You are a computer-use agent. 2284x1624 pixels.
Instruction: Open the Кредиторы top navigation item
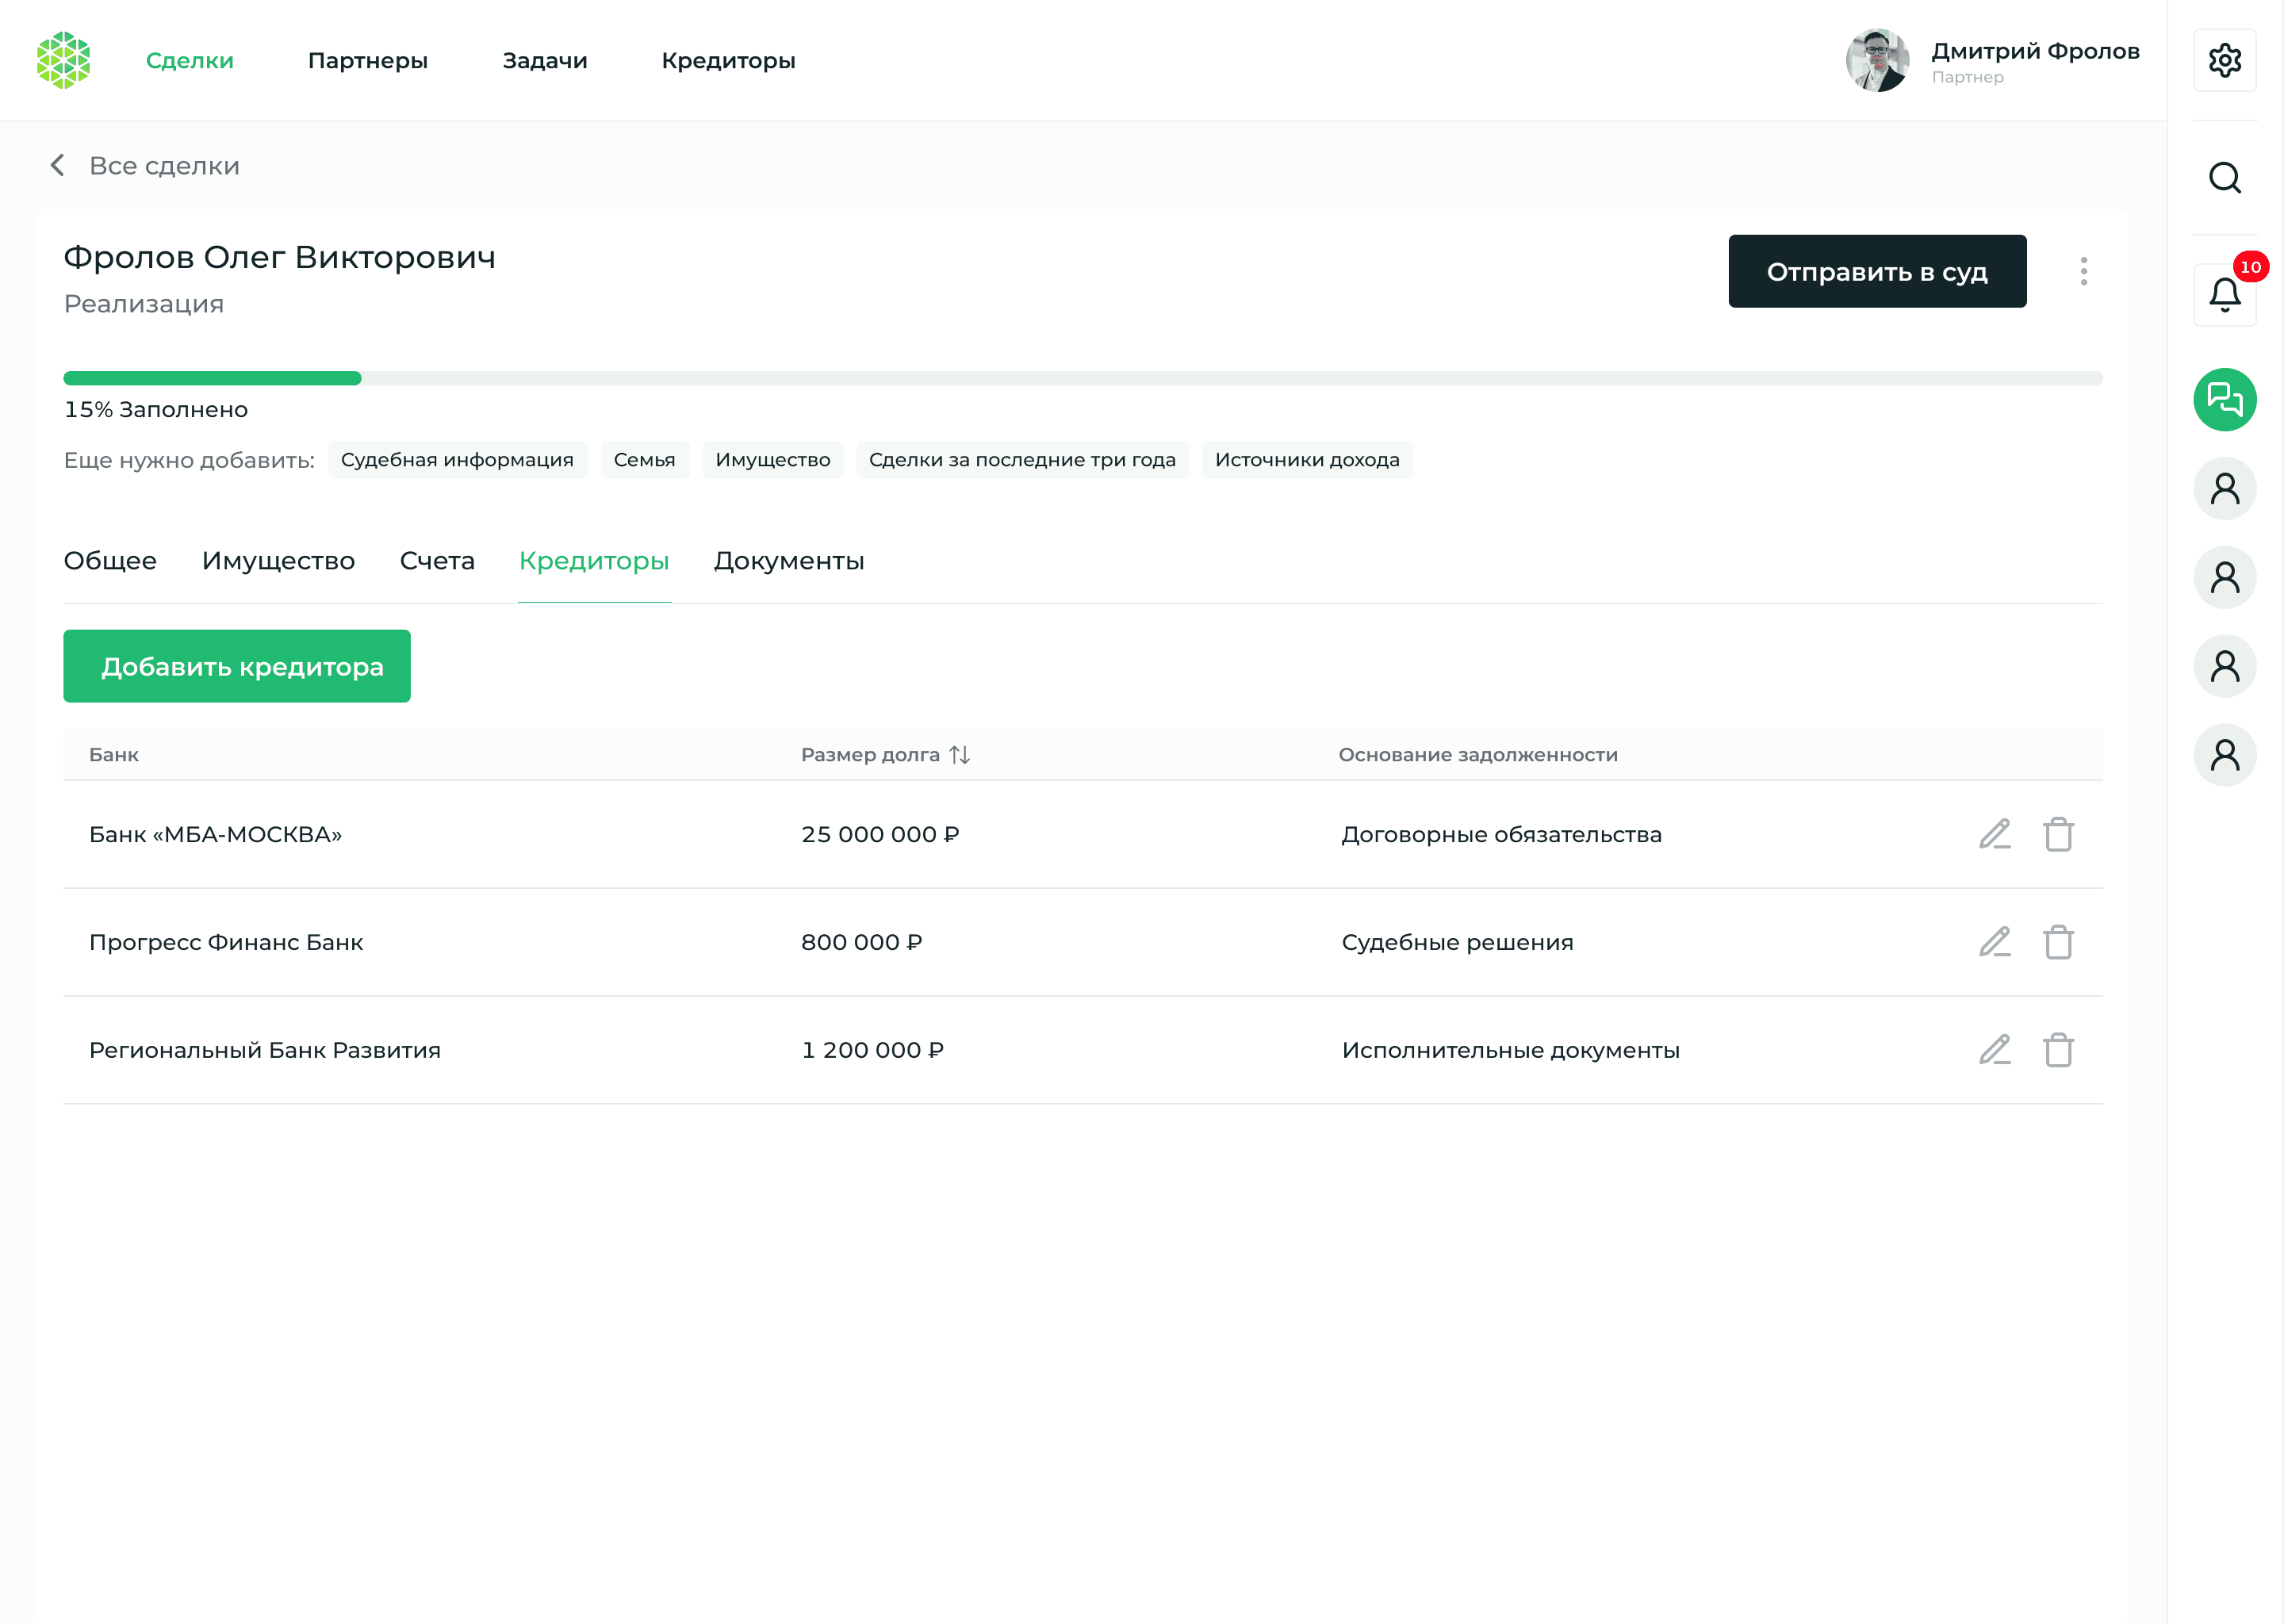[728, 61]
